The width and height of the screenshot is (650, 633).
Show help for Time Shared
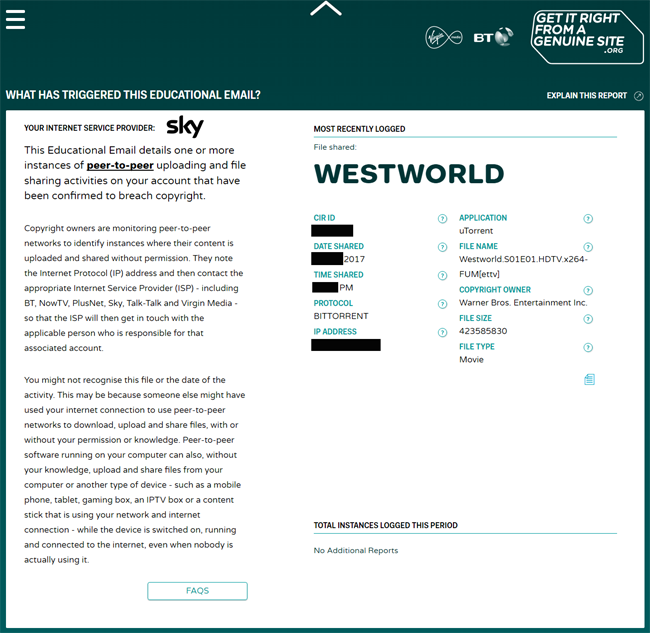(x=442, y=276)
